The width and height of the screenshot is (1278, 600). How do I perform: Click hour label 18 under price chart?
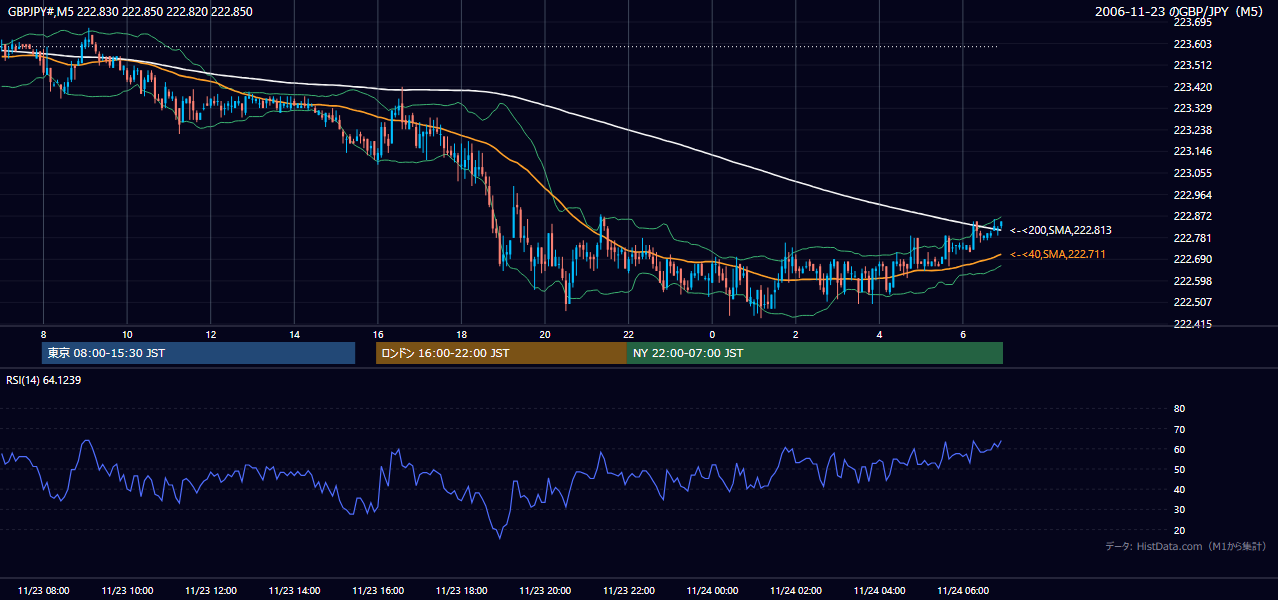(x=462, y=334)
